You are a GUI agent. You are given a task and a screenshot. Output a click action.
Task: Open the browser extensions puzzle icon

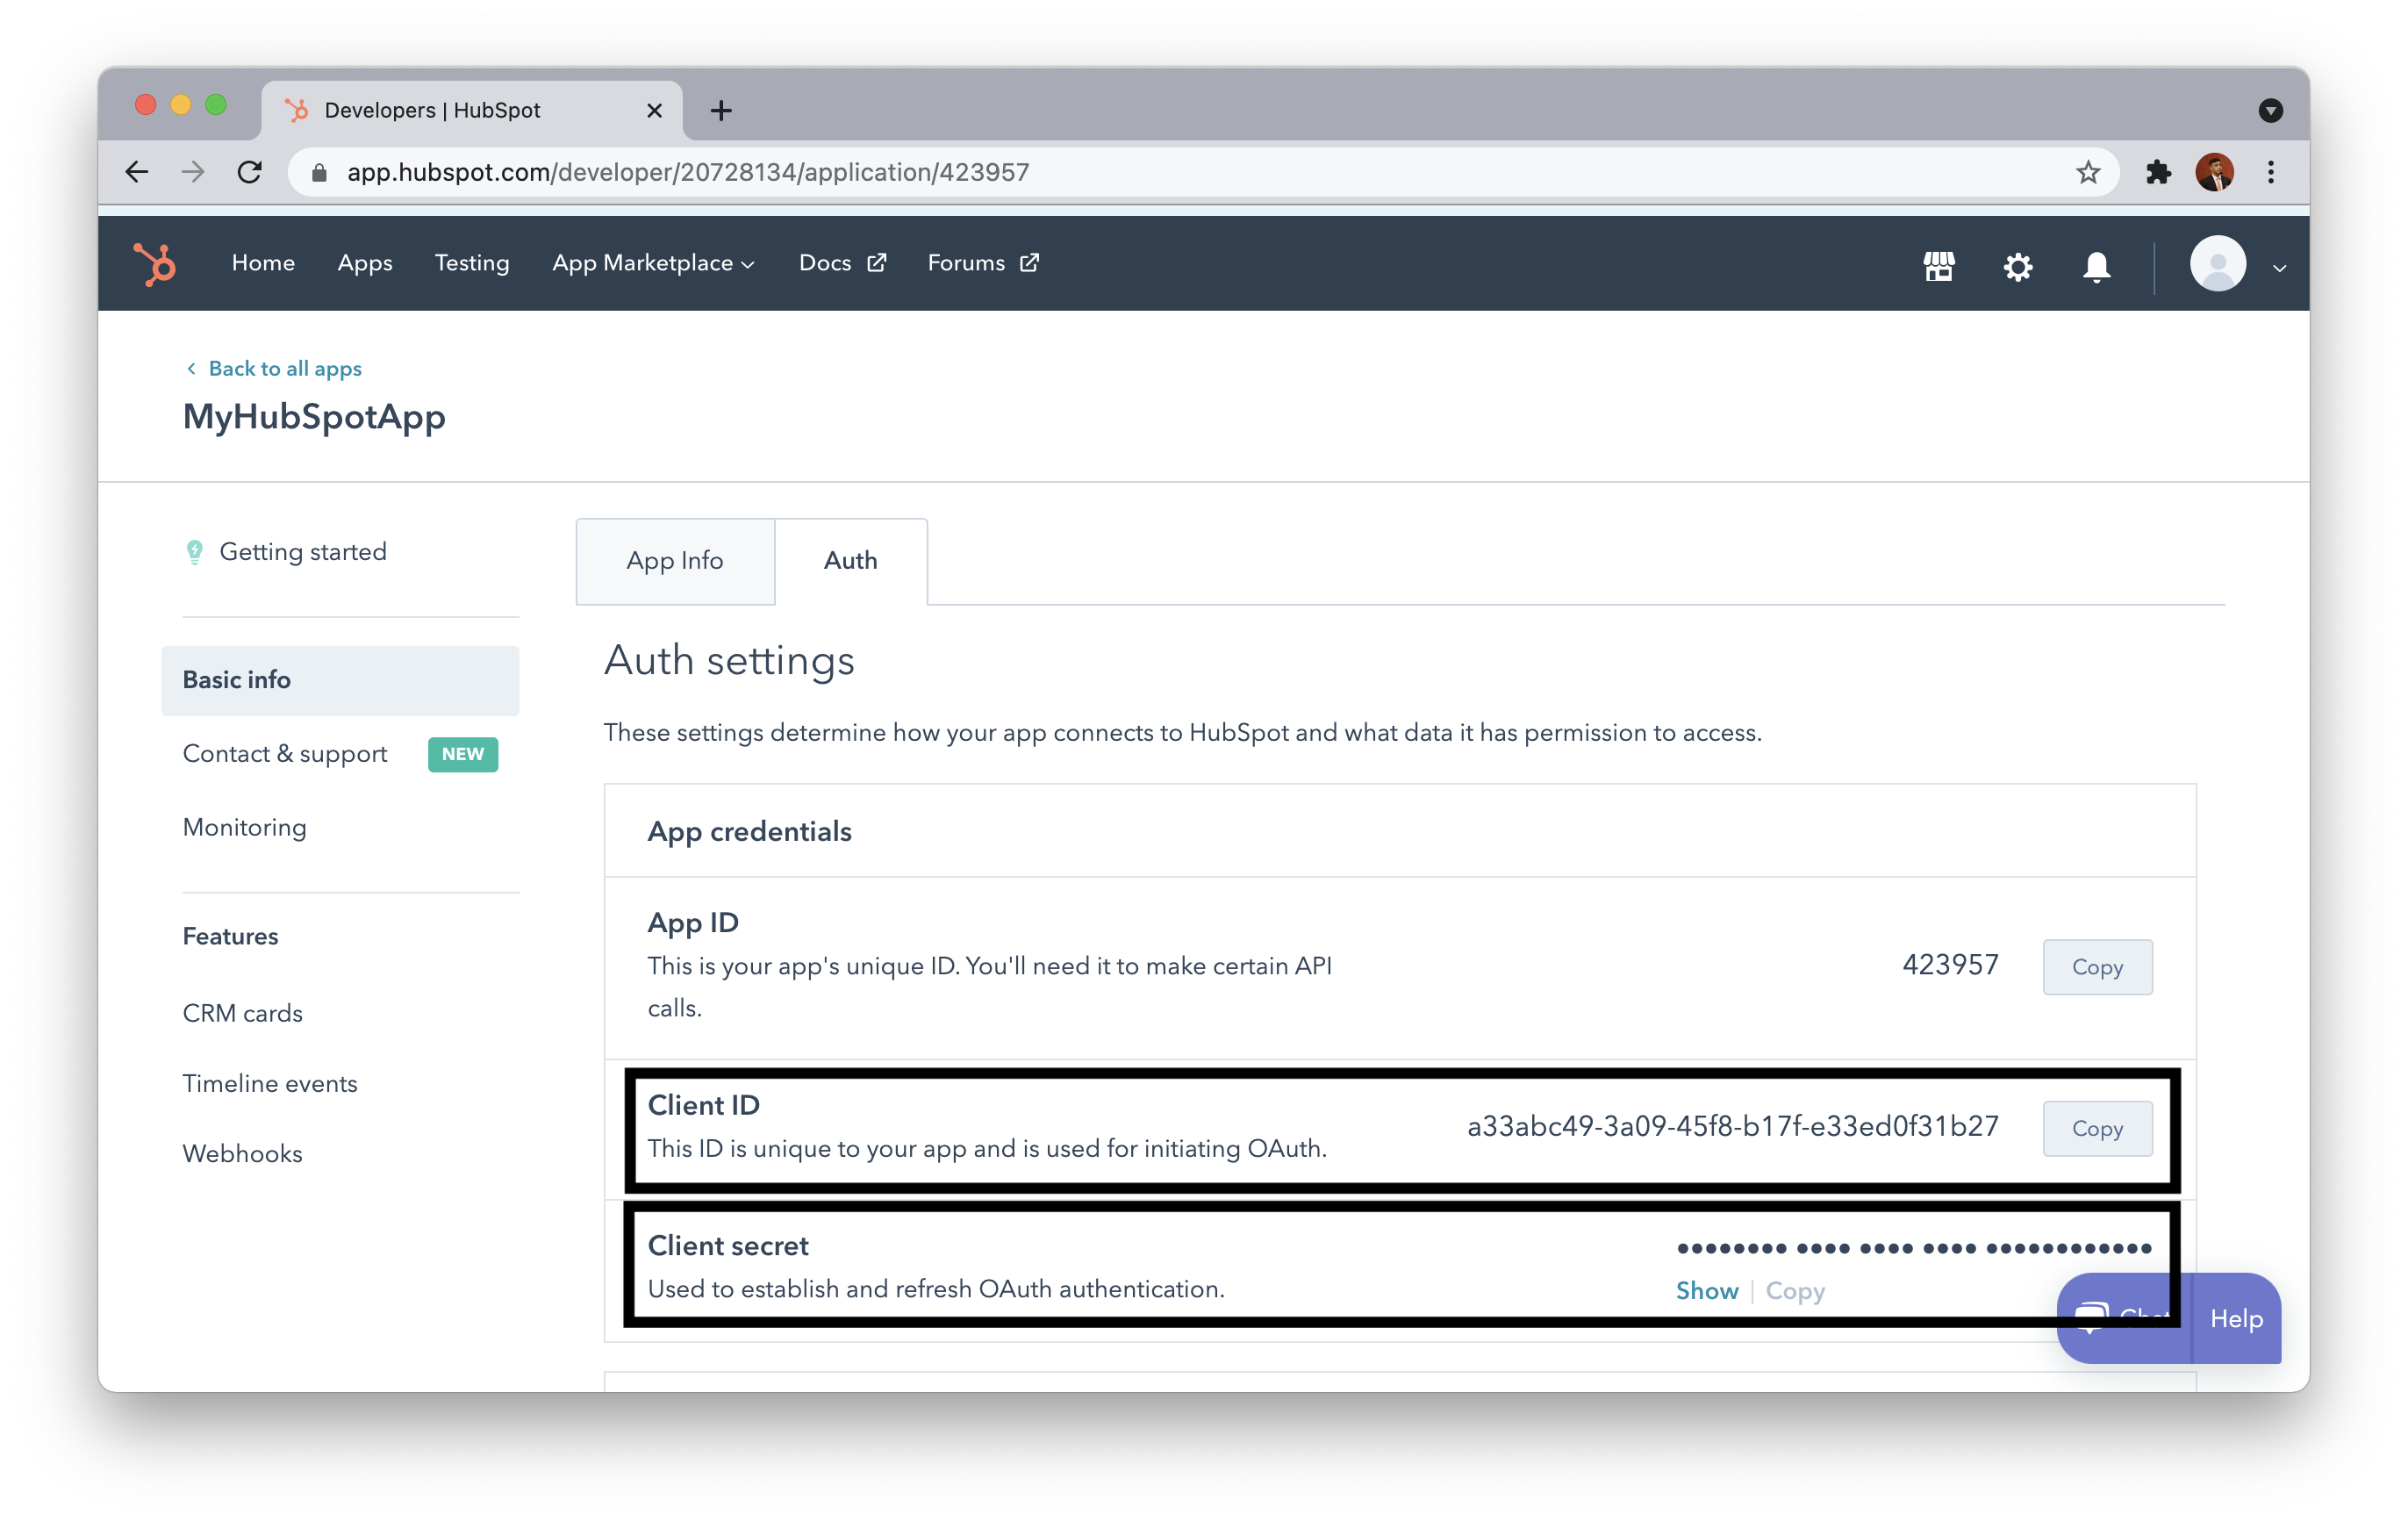point(2158,173)
